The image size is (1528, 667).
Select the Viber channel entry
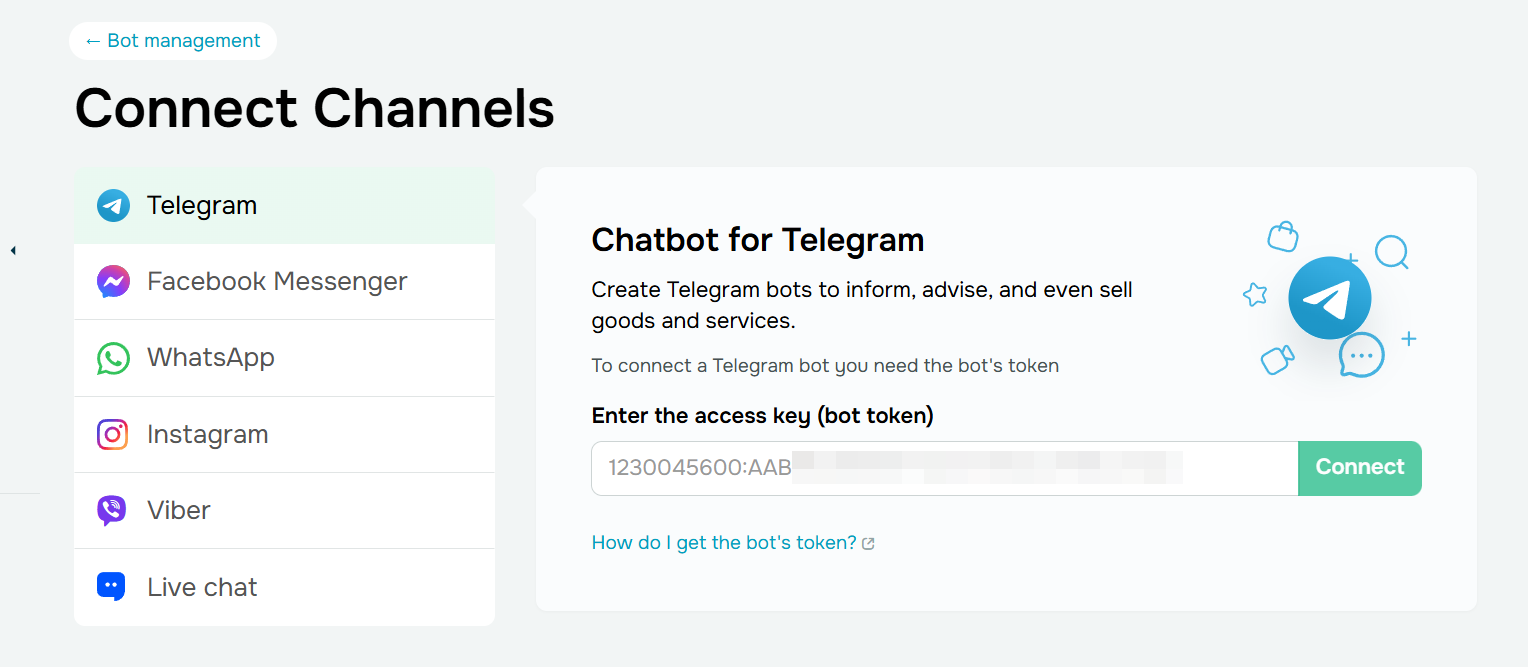pos(179,510)
